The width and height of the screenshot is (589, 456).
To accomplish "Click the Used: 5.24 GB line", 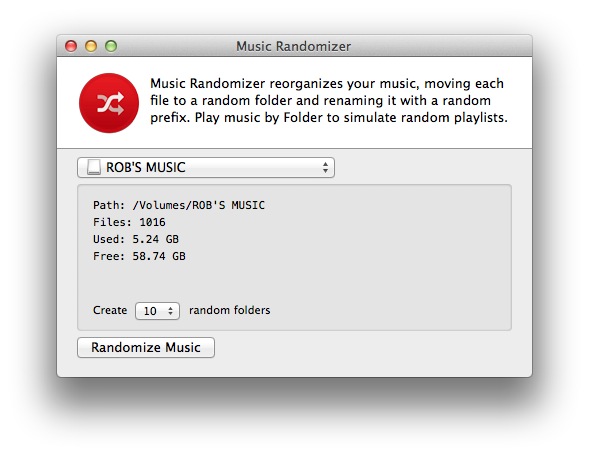I will (x=136, y=239).
